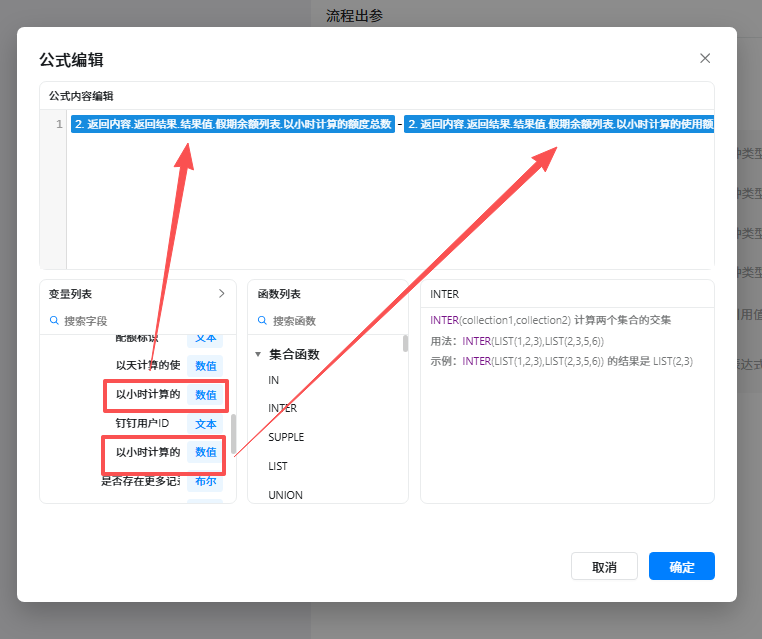Click the 流程出参 heading in background page
The width and height of the screenshot is (762, 639).
(x=354, y=16)
